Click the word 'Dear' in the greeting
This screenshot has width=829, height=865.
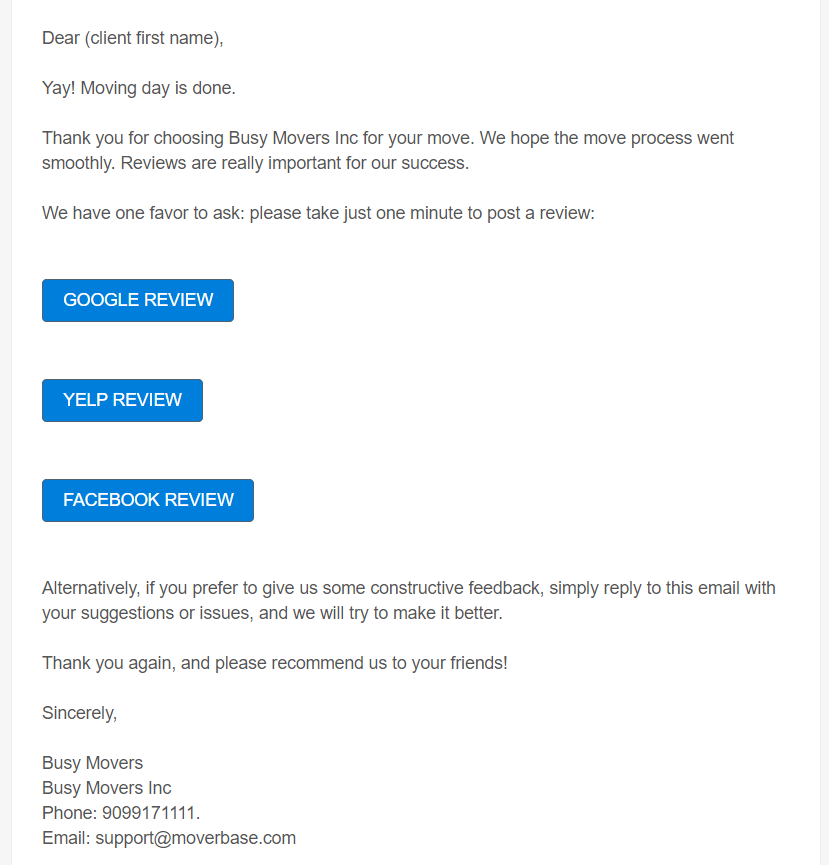tap(61, 38)
